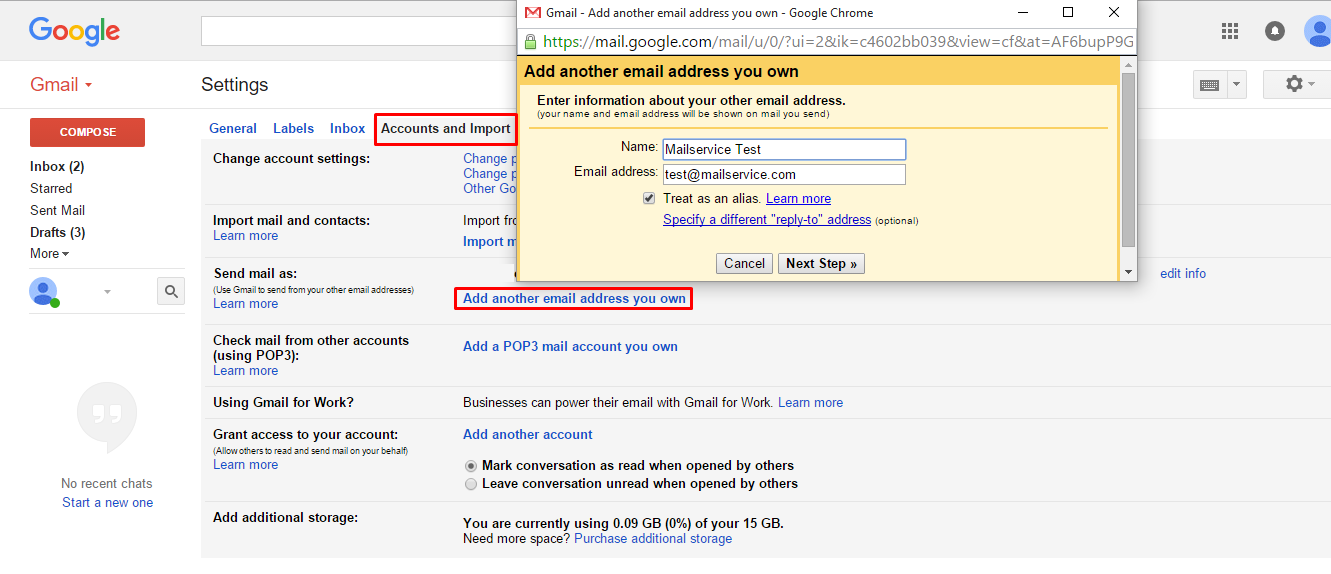Click the Google logo
Viewport: 1331px width, 574px height.
[x=75, y=31]
